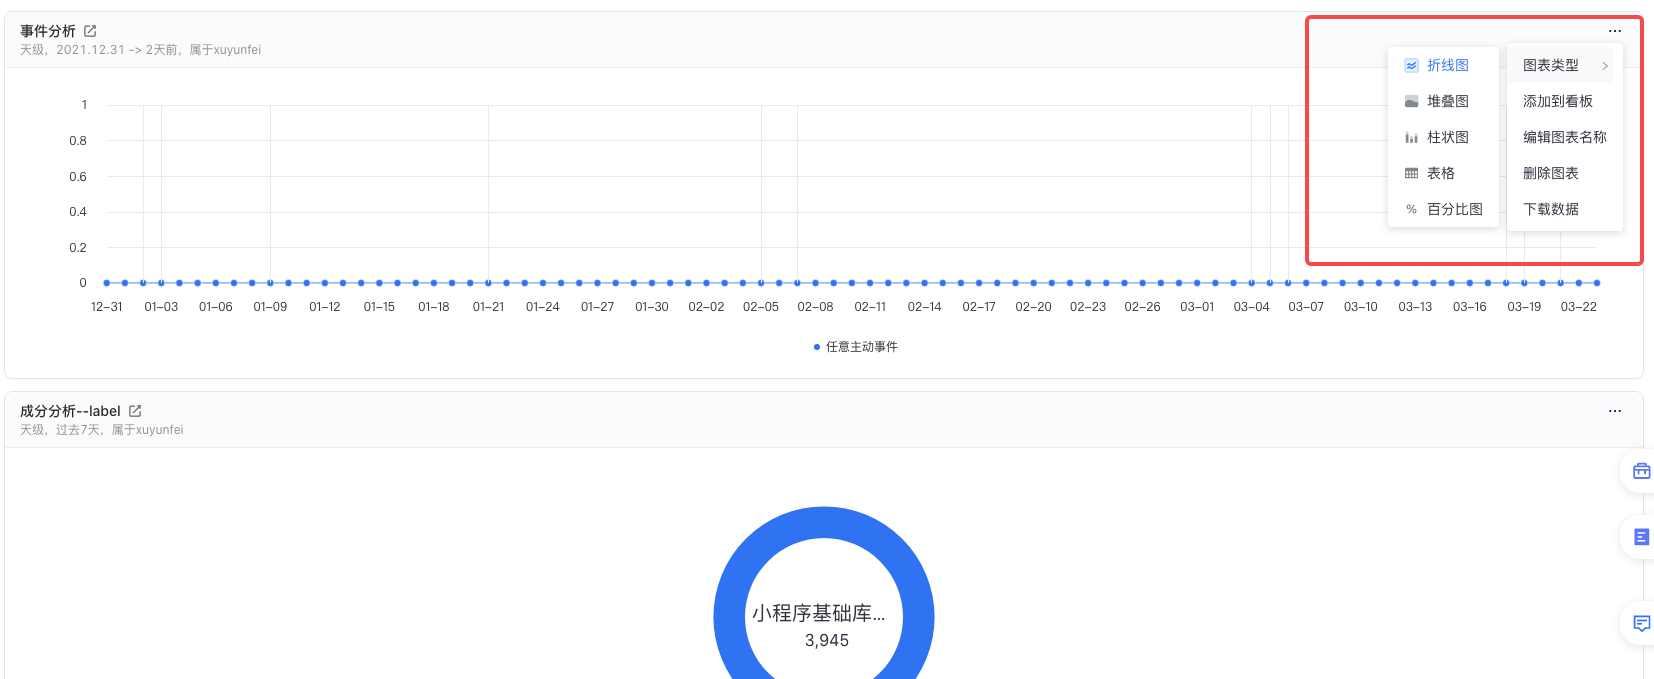Select the 表格 table icon

1411,173
